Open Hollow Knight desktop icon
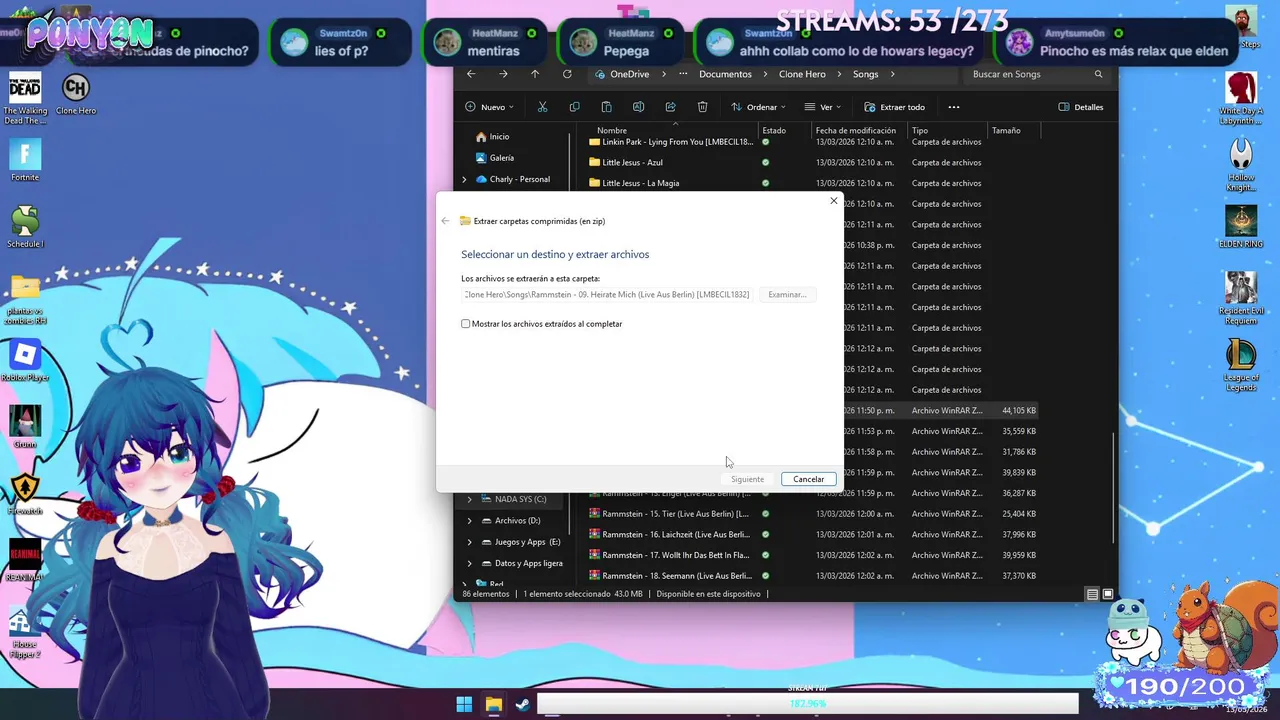The height and width of the screenshot is (720, 1280). [x=1241, y=165]
